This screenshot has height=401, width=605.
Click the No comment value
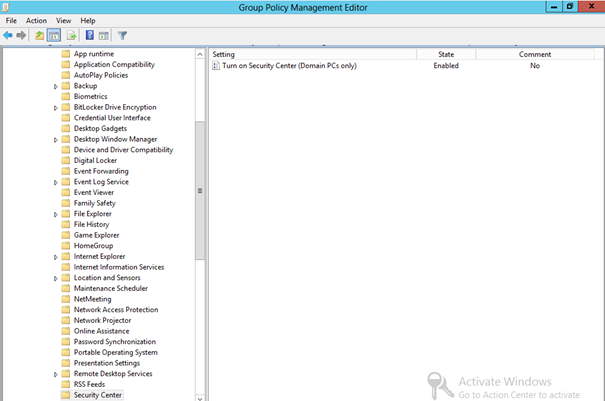535,66
